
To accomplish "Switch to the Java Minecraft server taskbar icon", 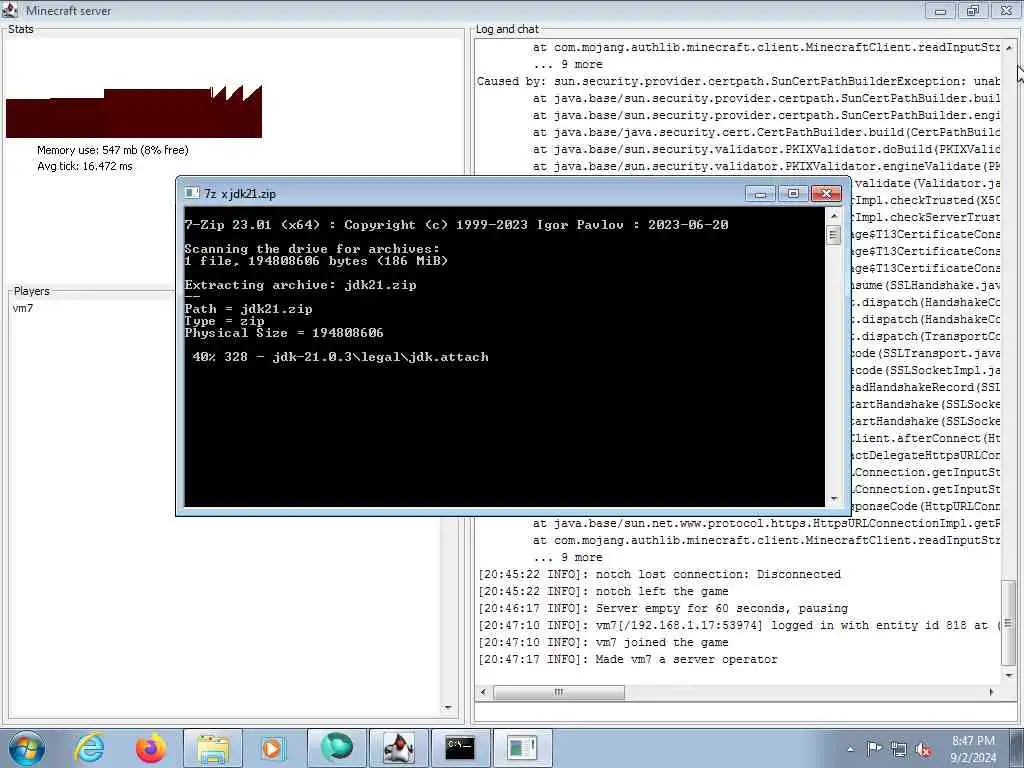I will tap(398, 748).
